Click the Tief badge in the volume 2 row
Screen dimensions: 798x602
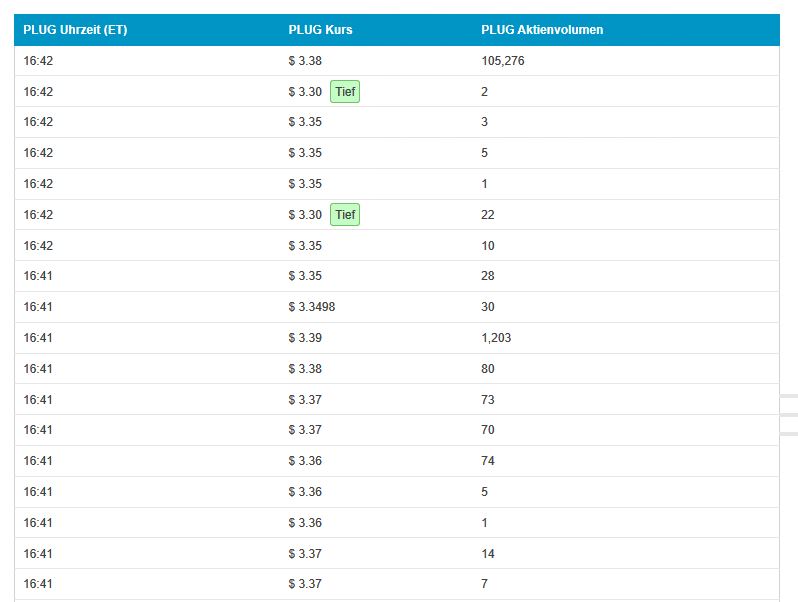tap(345, 92)
